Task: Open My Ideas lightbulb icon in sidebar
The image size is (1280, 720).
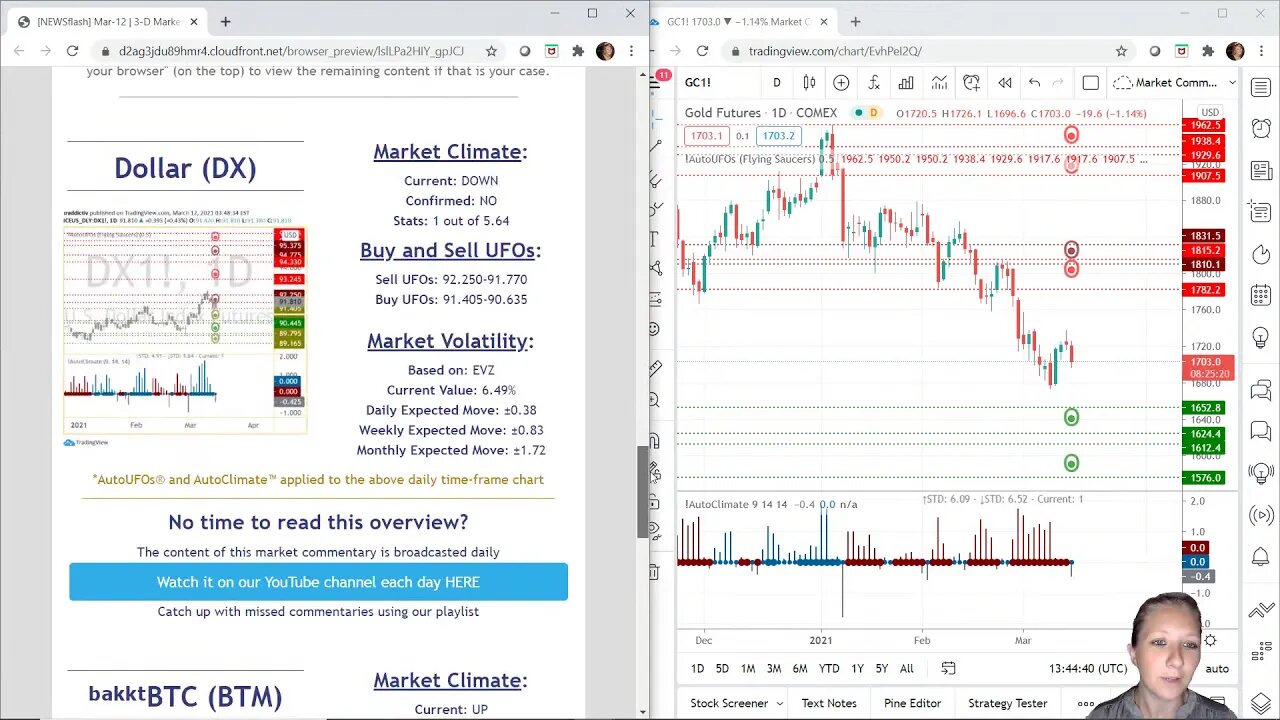Action: pos(1260,339)
